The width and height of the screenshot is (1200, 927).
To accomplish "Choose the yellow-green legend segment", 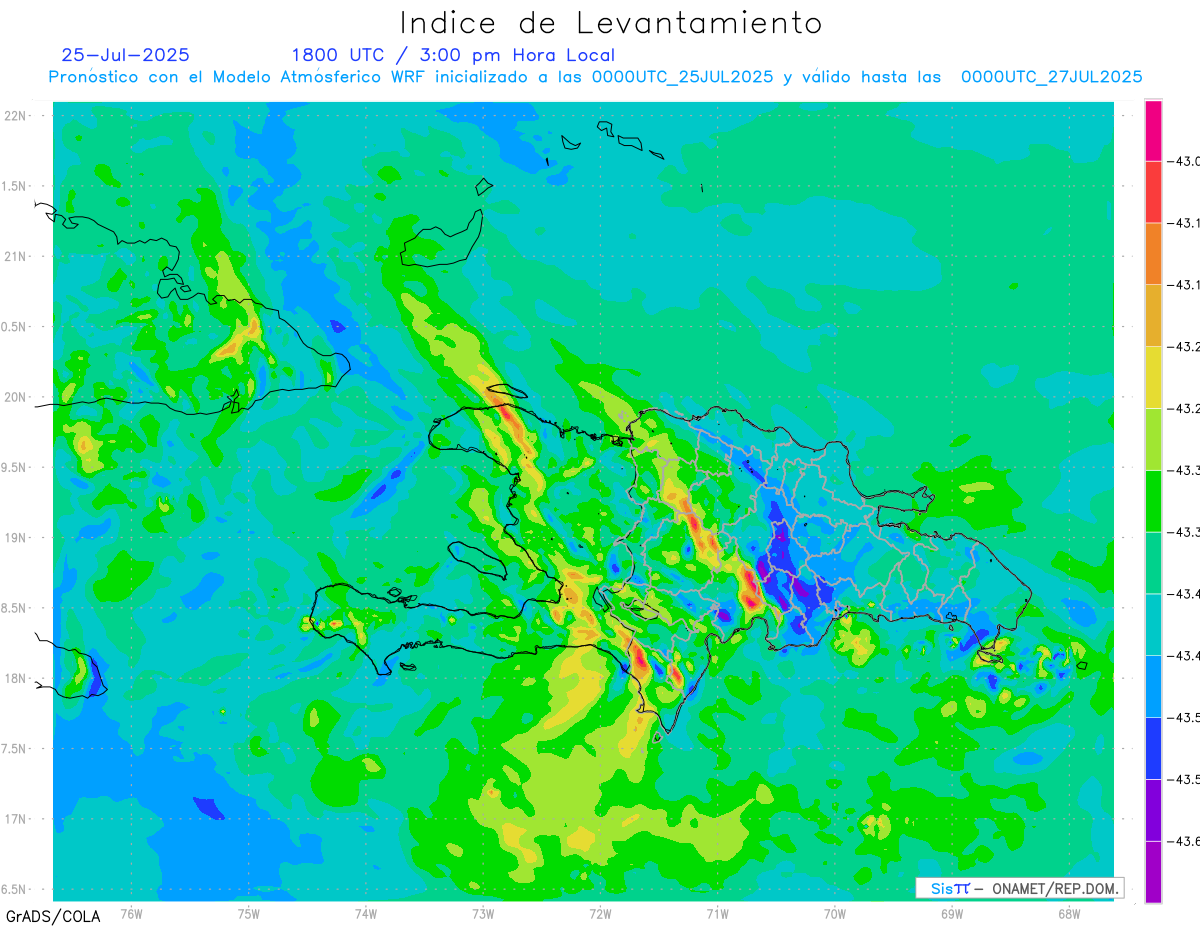I will 1153,439.
